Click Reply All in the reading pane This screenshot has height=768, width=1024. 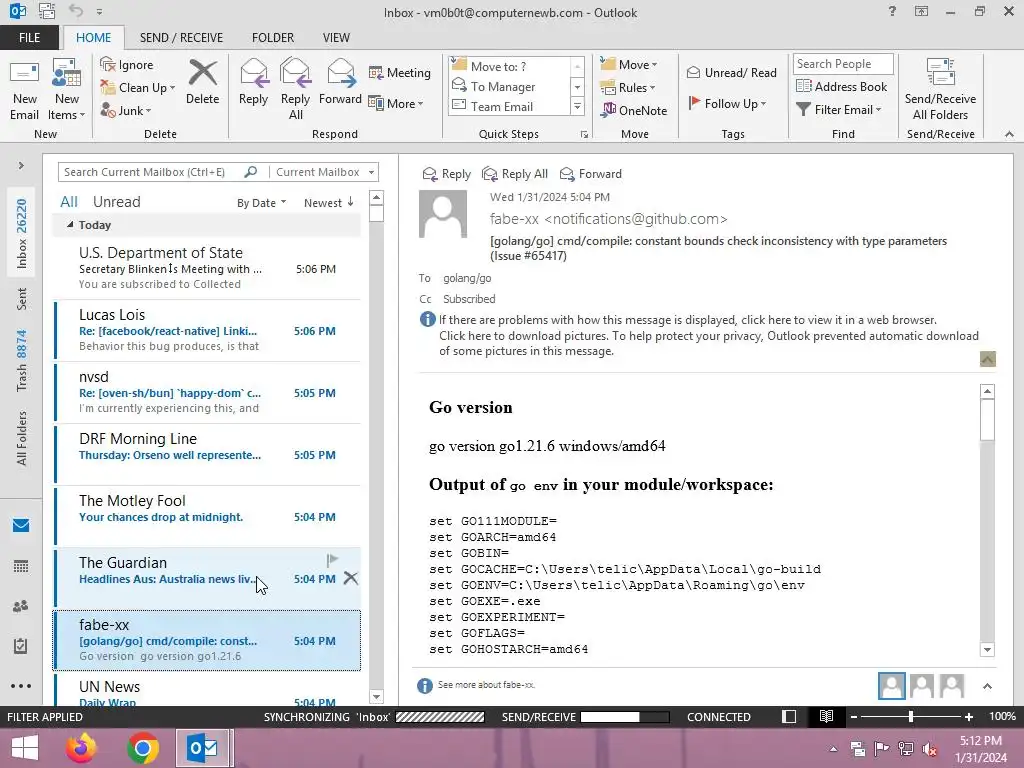(515, 174)
